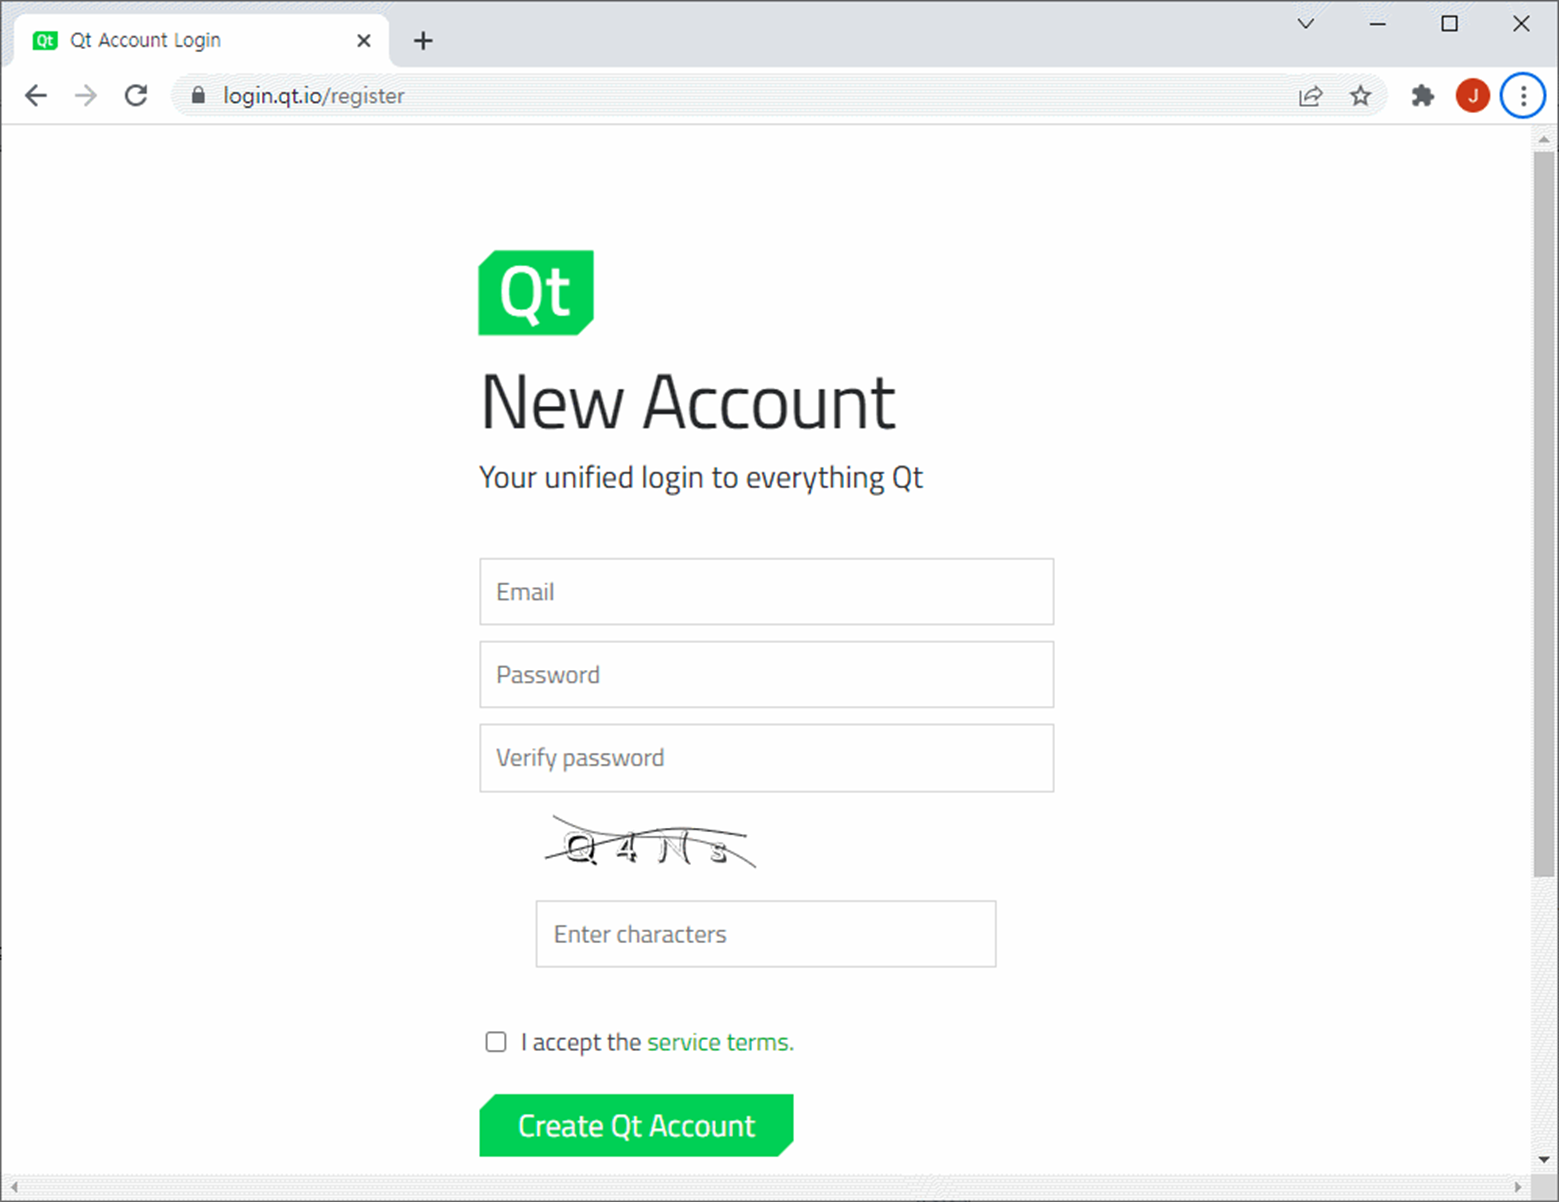Click the Verify password field

point(767,758)
